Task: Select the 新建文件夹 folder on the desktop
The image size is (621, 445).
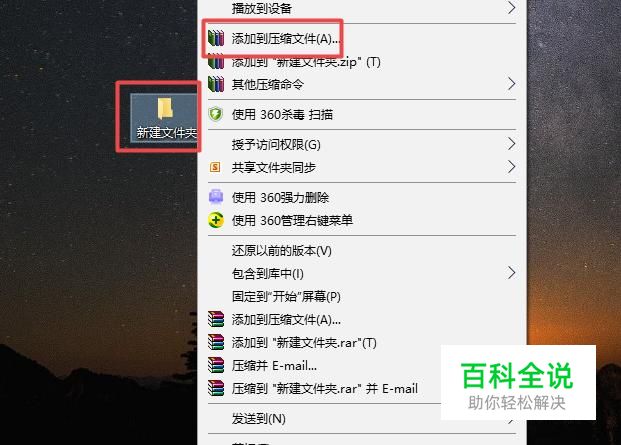Action: pos(164,118)
